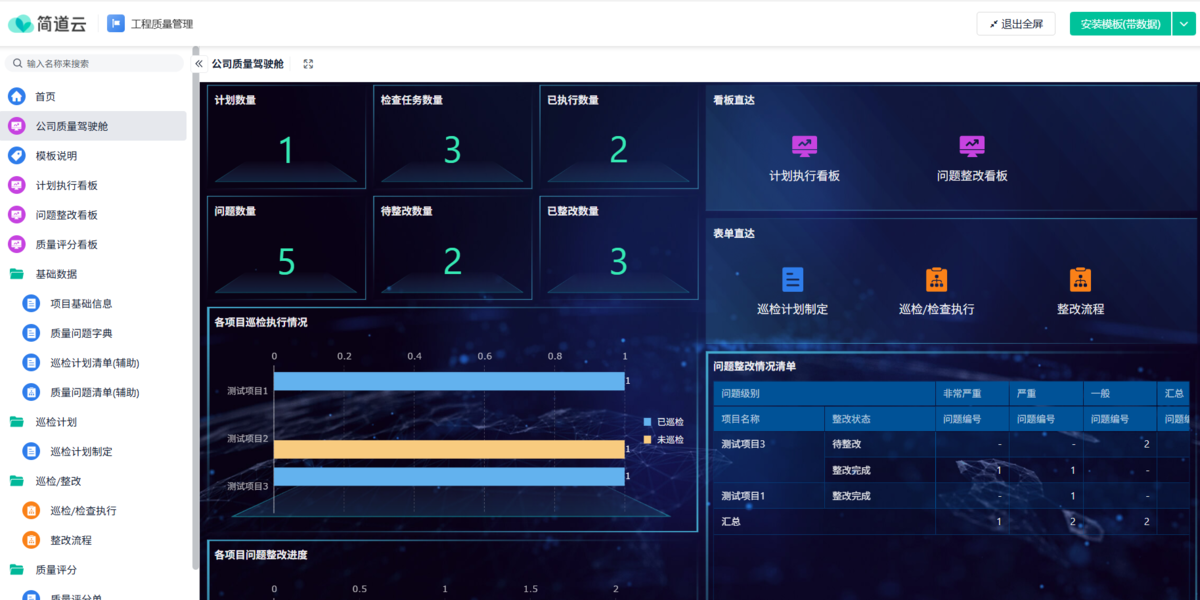
Task: Toggle 已巡检 legend entry in chart
Action: [664, 422]
